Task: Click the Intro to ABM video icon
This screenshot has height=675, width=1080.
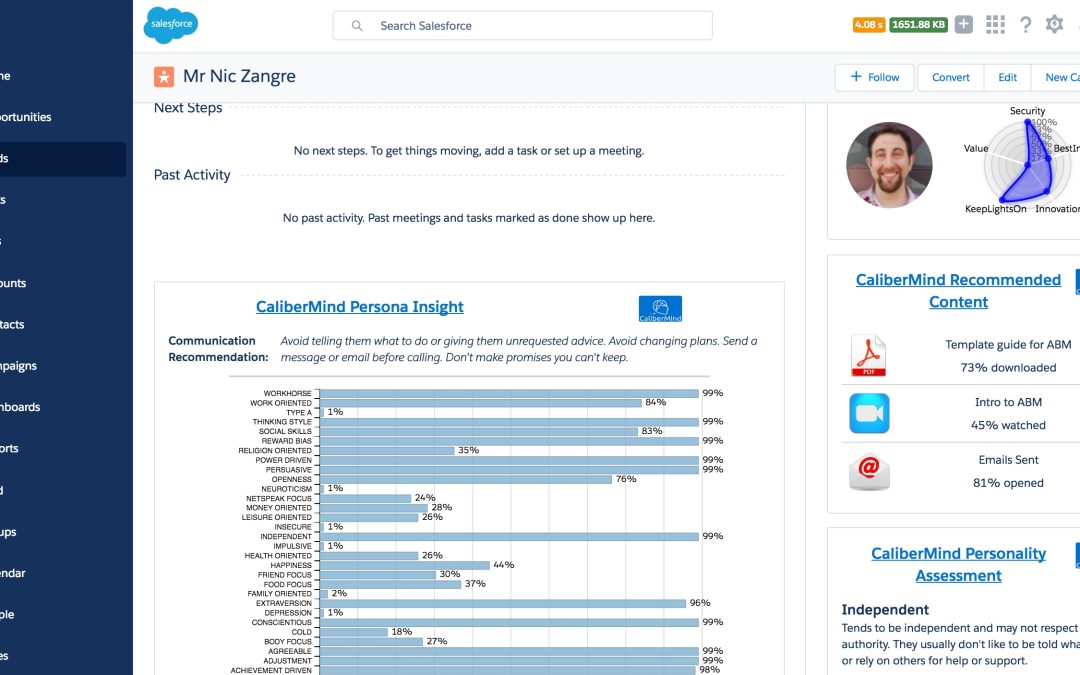Action: (x=869, y=413)
